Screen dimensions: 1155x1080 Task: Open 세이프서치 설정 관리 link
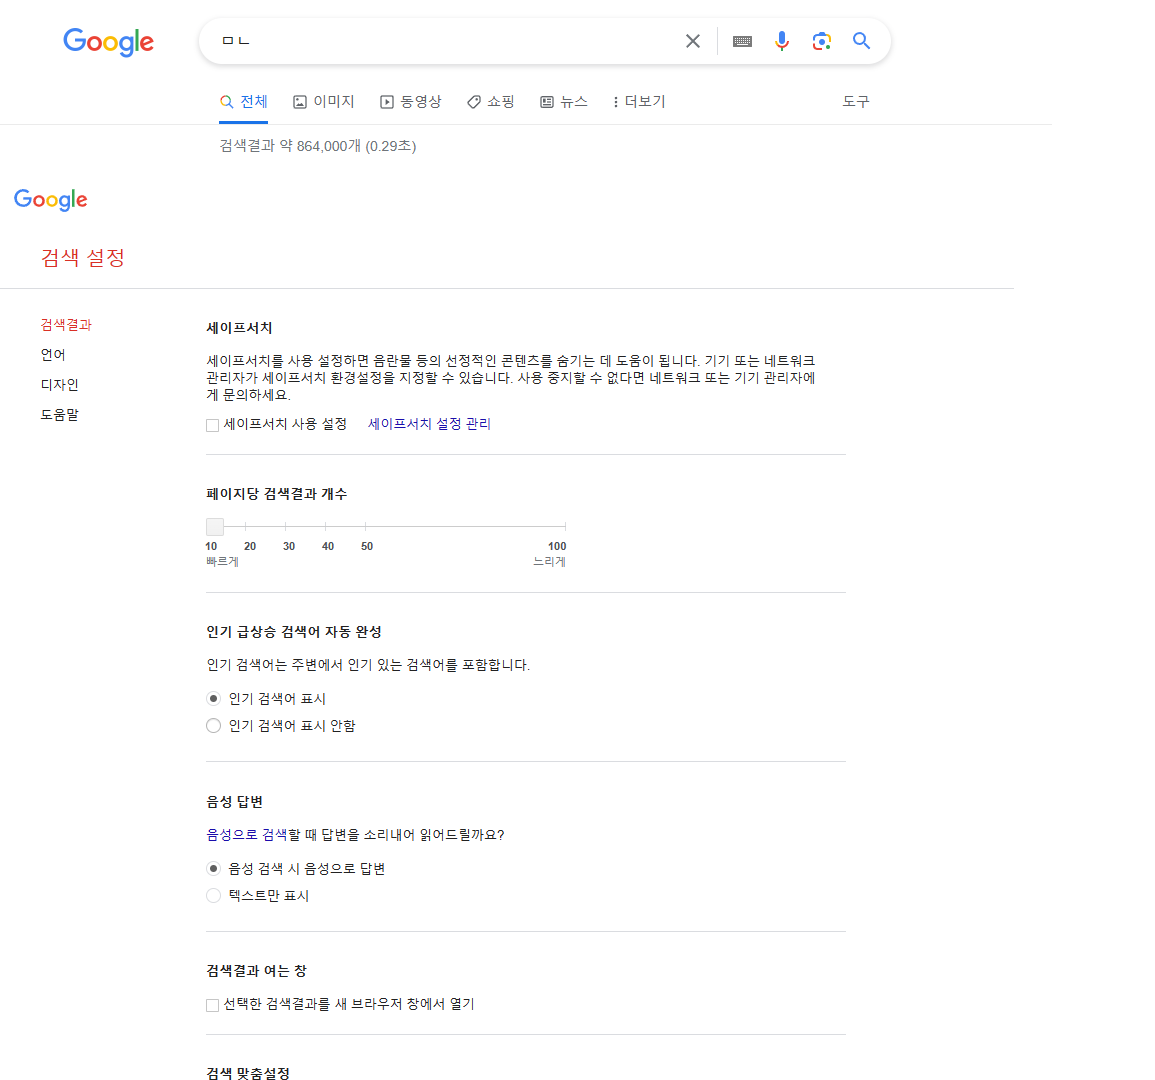click(x=428, y=423)
